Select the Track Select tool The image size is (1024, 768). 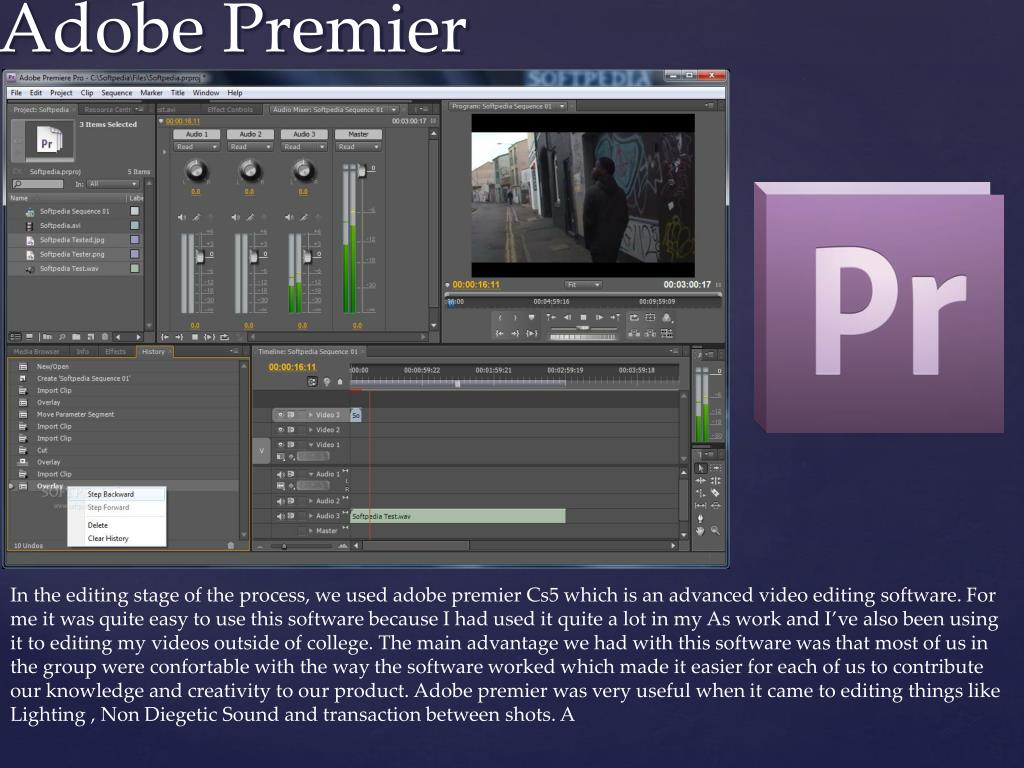(716, 468)
